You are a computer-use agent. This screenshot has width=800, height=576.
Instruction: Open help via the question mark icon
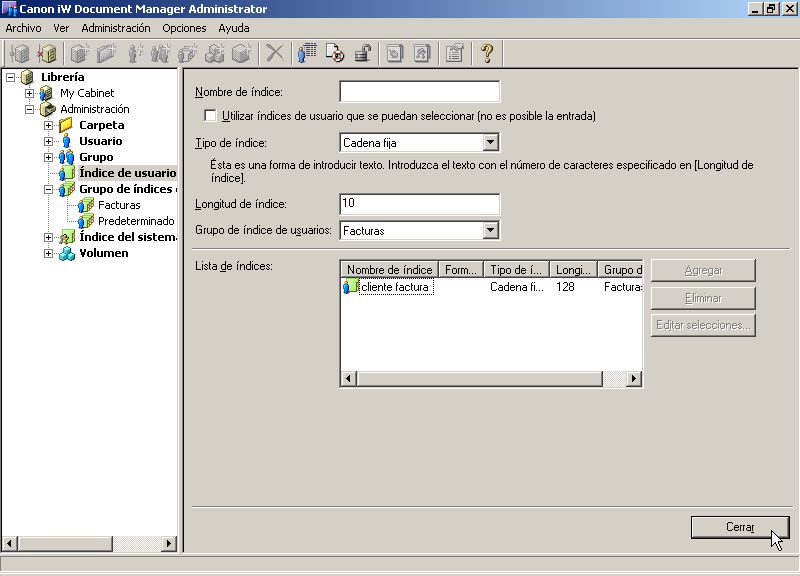click(x=487, y=53)
